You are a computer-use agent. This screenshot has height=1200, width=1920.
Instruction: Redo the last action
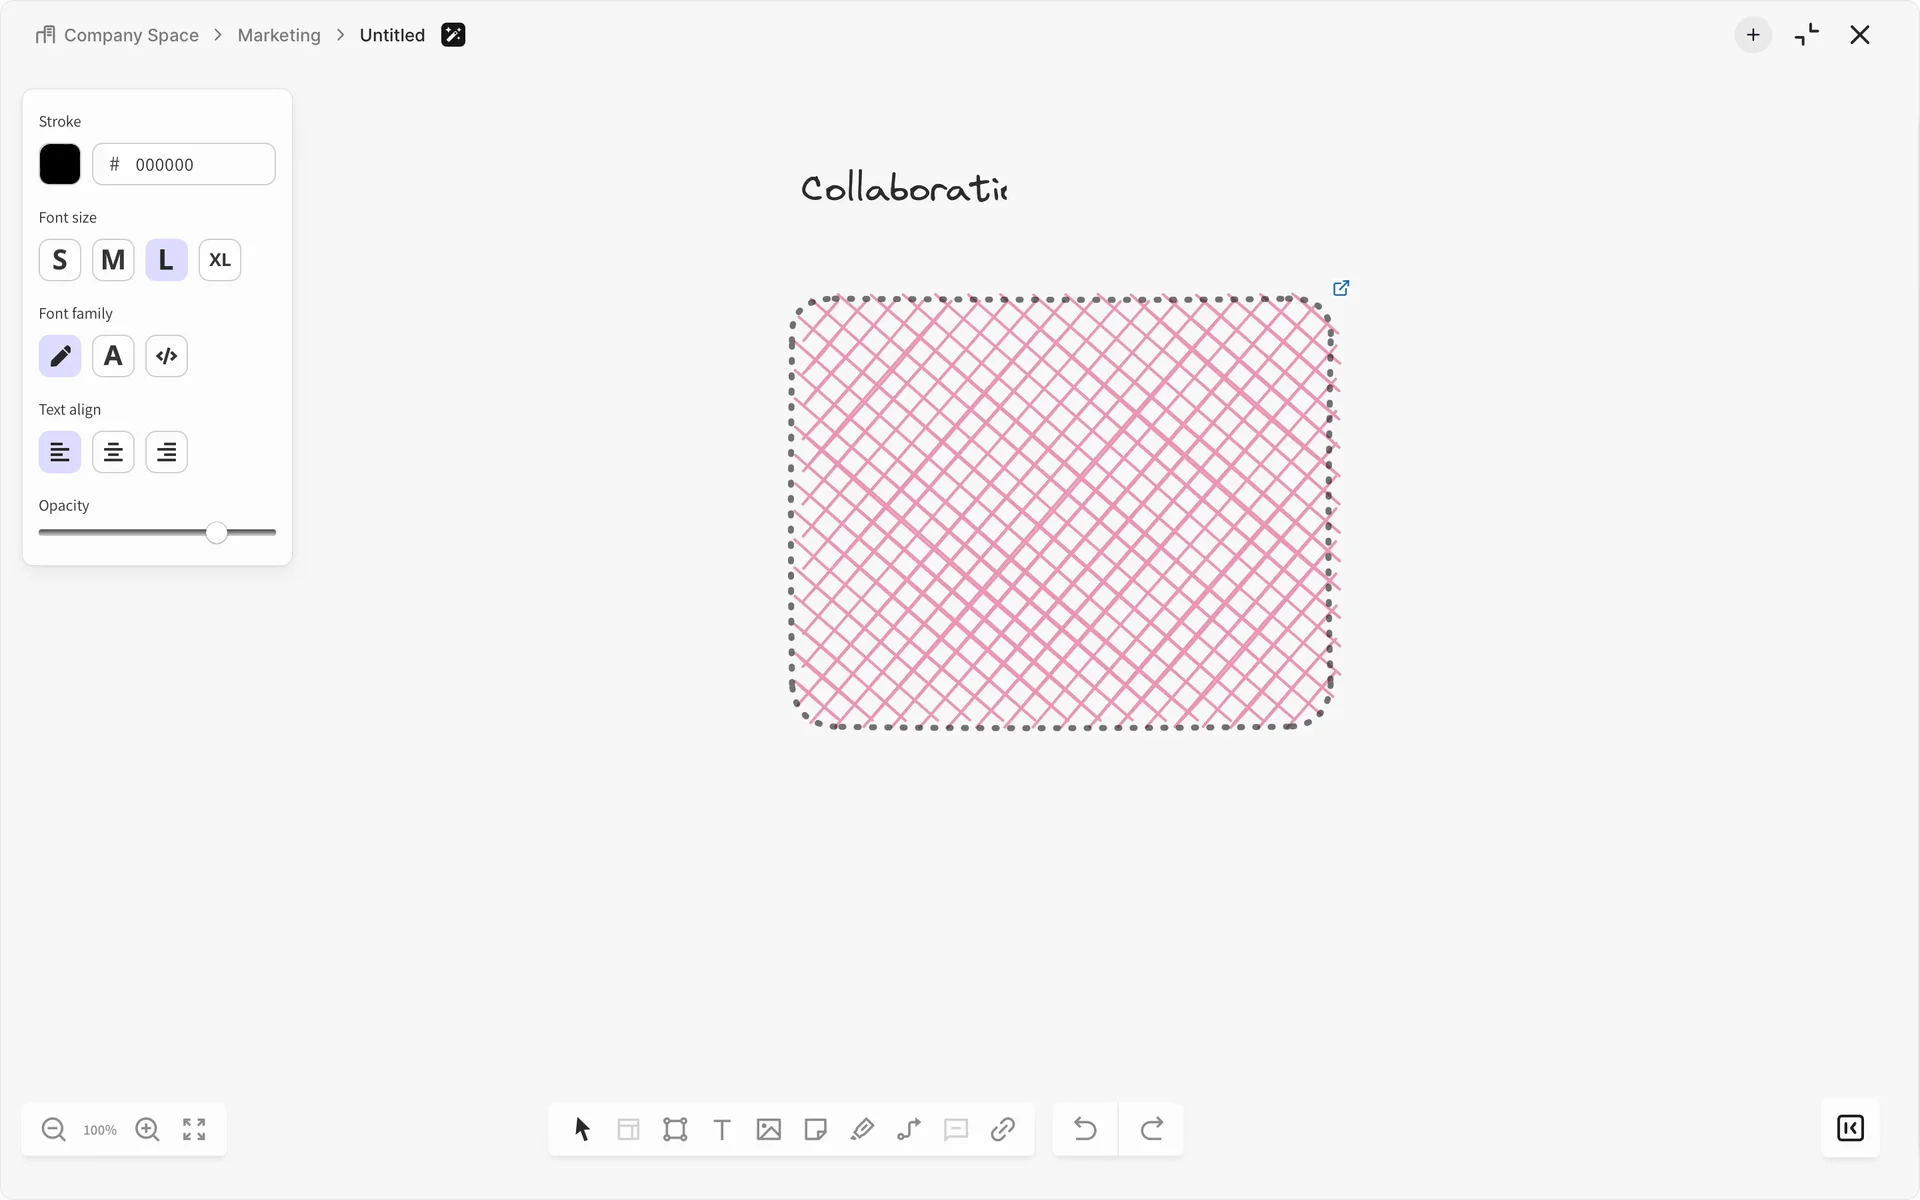1152,1129
